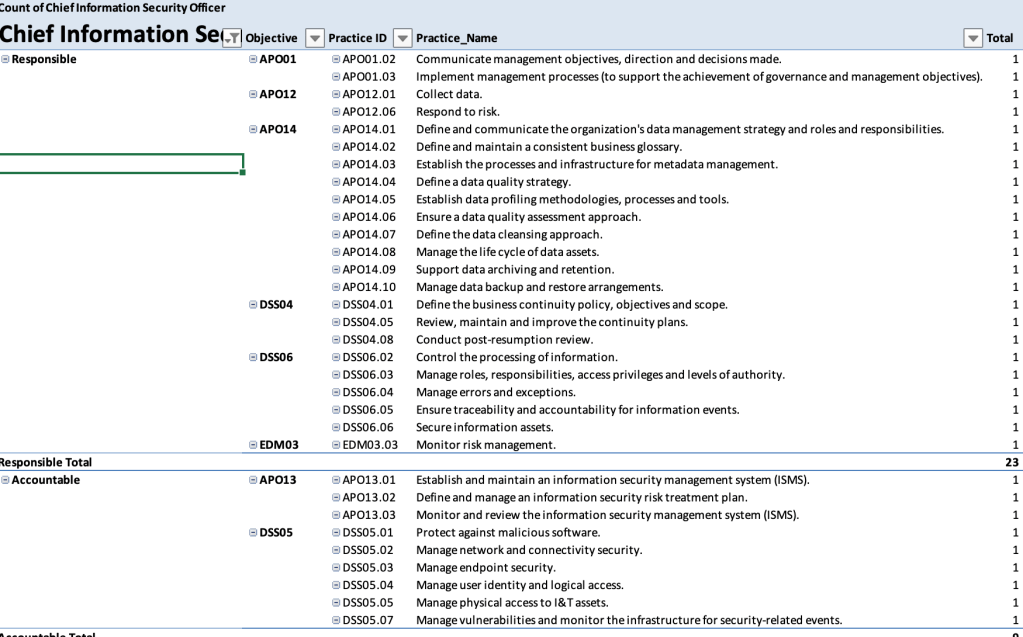This screenshot has height=637, width=1023.
Task: Collapse the APO12 objective group
Action: (x=252, y=95)
